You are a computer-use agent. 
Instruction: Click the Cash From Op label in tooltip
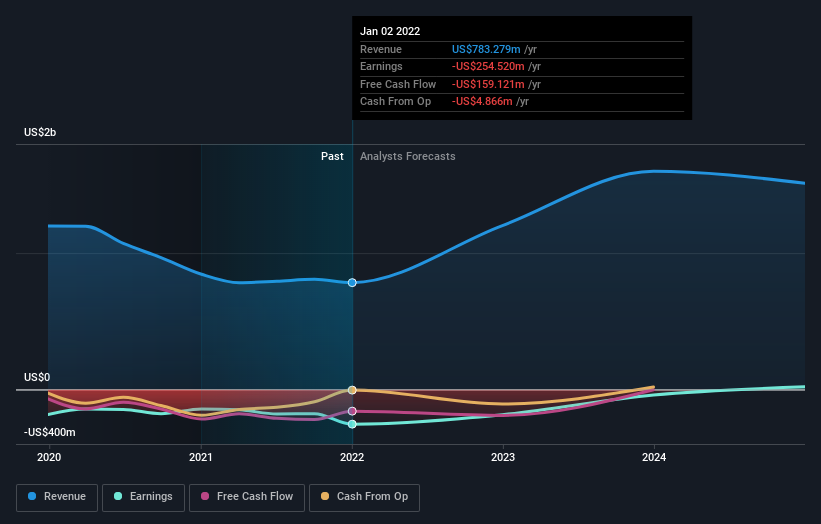[395, 102]
